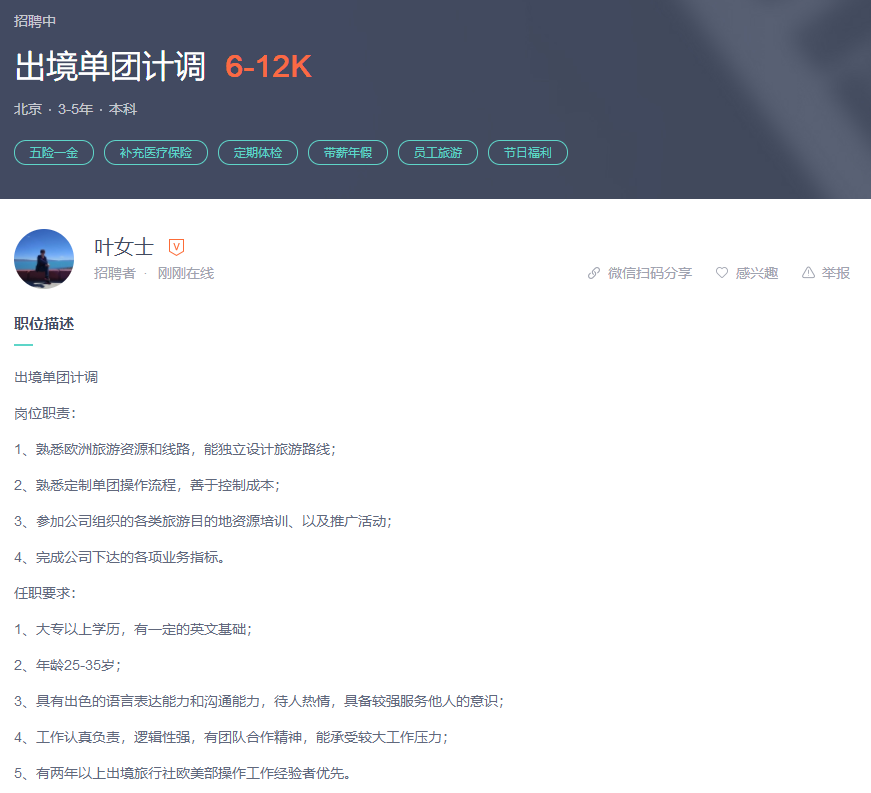Click the 职位描述 section heading

coord(44,324)
